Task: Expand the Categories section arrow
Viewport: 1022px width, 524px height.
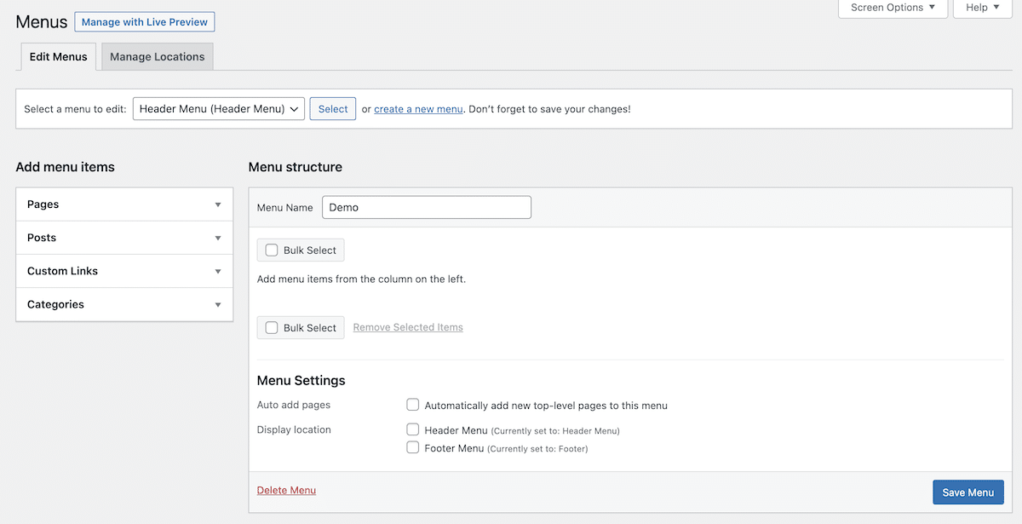Action: coord(218,305)
